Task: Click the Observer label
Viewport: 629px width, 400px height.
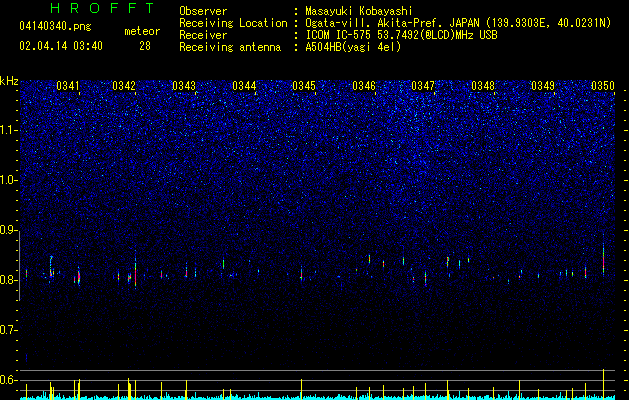Action: coord(203,11)
